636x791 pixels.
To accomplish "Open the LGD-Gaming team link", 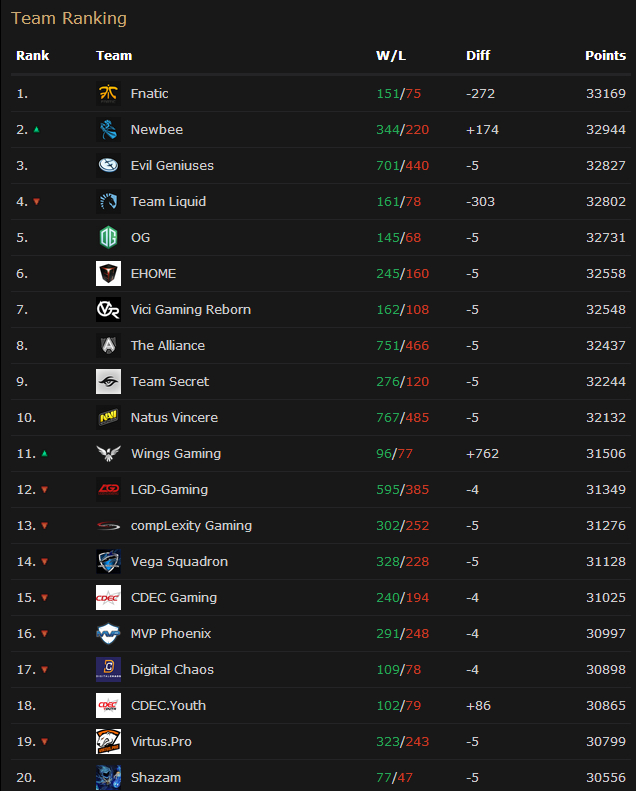I will pos(169,490).
